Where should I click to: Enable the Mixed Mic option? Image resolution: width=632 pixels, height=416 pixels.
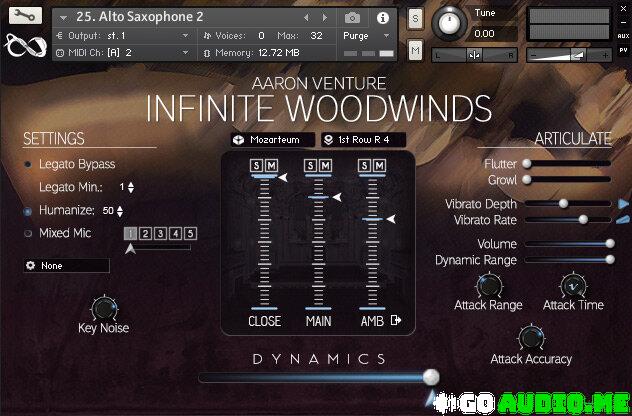click(29, 233)
